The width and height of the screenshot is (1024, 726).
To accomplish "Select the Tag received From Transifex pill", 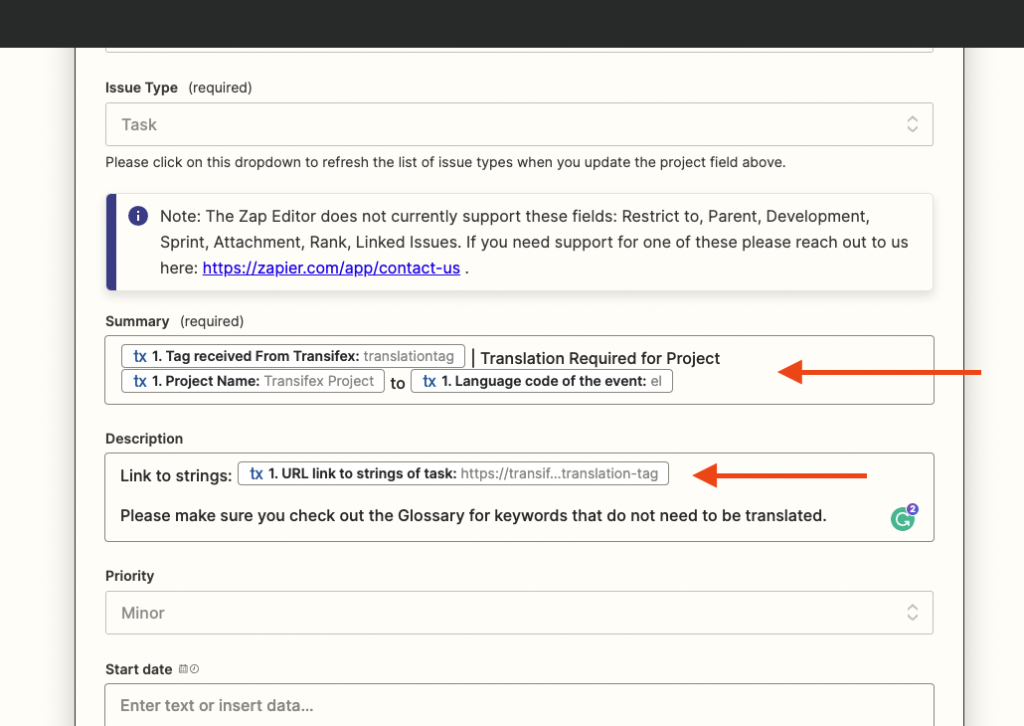I will pos(293,356).
